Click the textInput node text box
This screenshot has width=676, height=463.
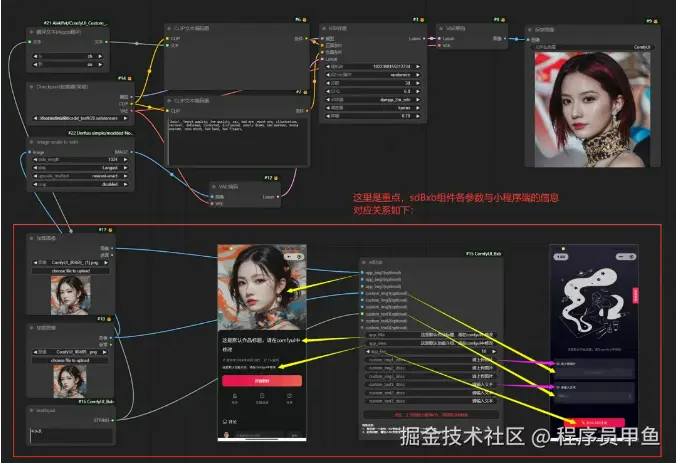pos(71,436)
